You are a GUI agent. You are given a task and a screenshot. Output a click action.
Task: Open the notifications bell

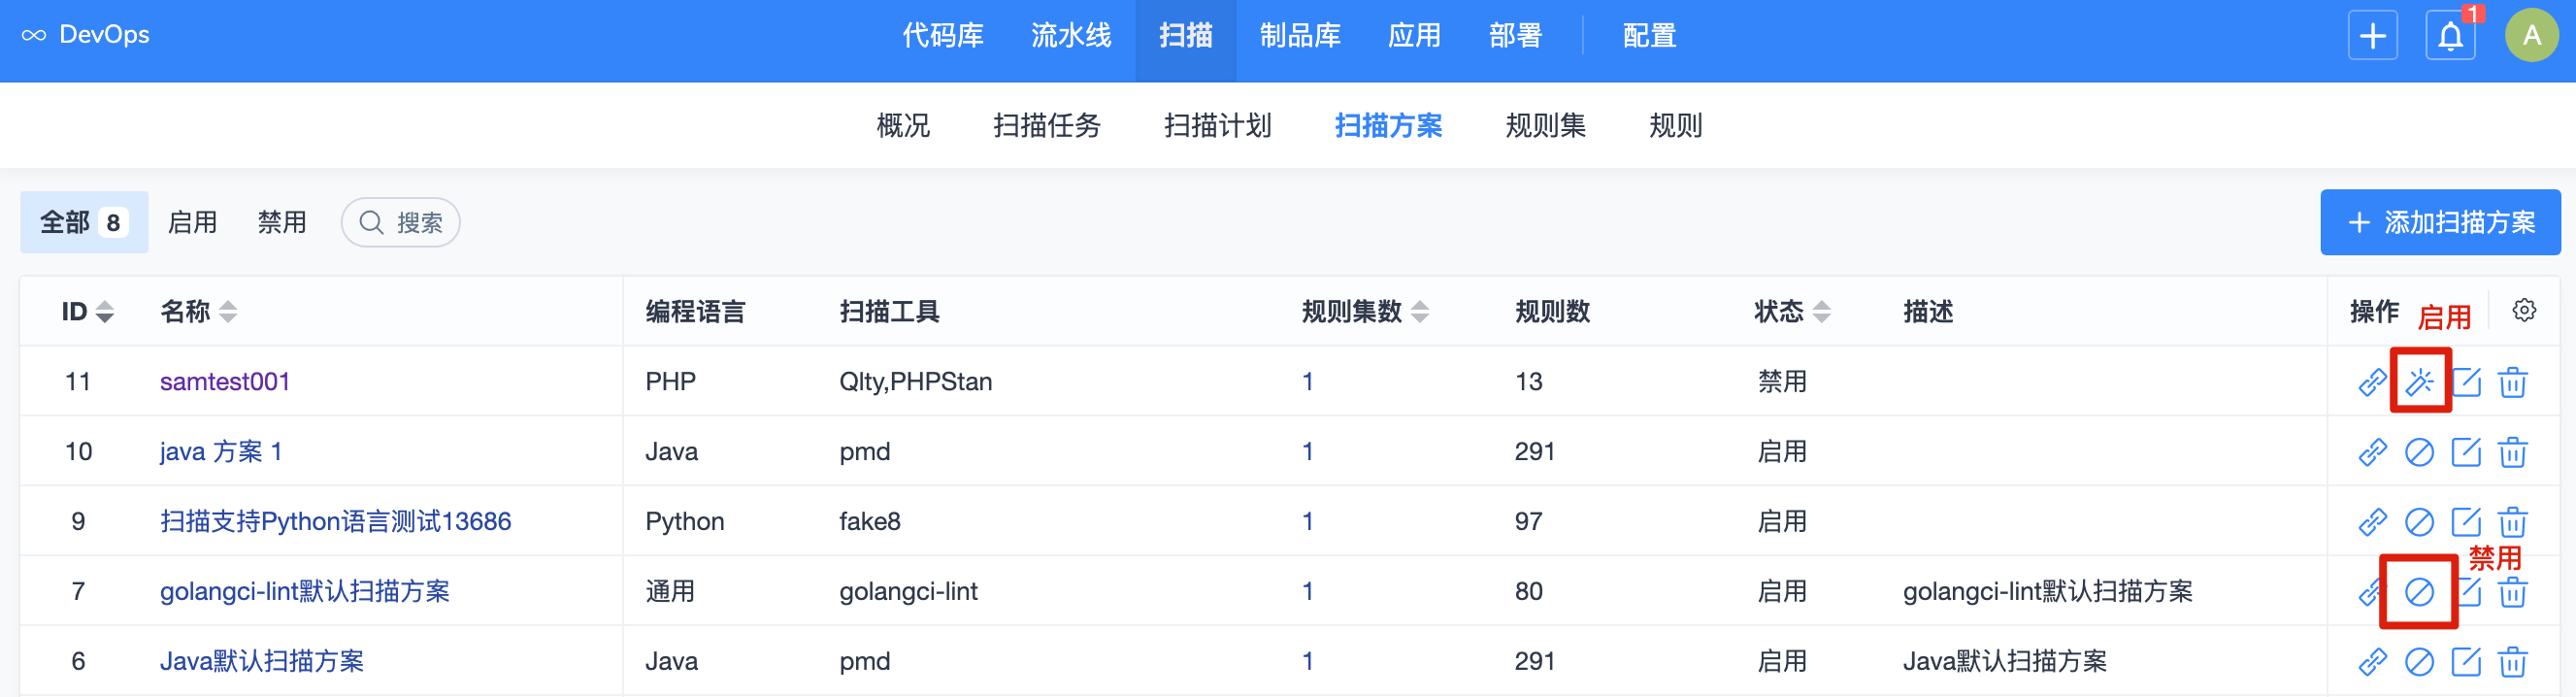pyautogui.click(x=2449, y=36)
